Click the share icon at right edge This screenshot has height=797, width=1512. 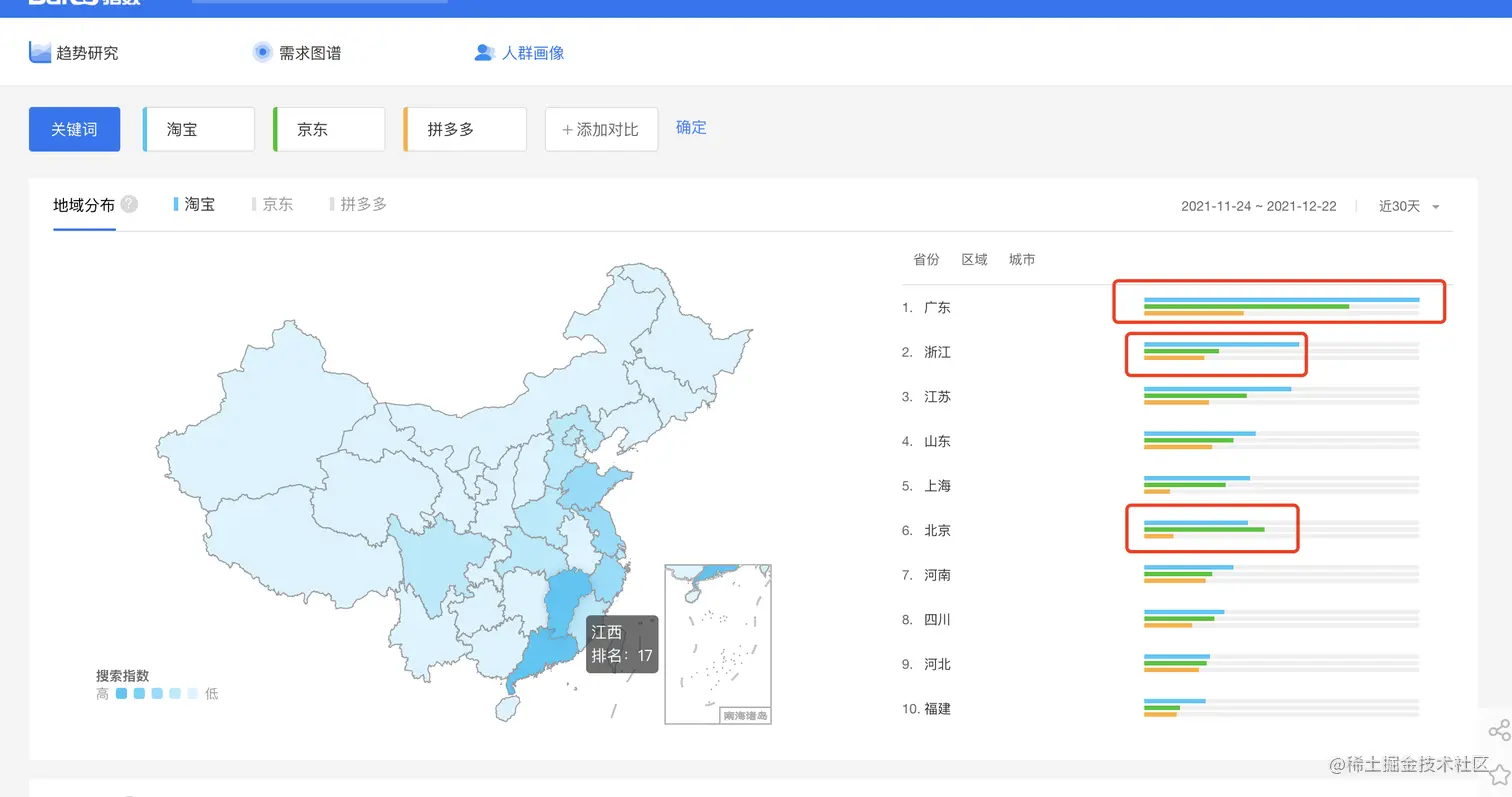(x=1498, y=730)
